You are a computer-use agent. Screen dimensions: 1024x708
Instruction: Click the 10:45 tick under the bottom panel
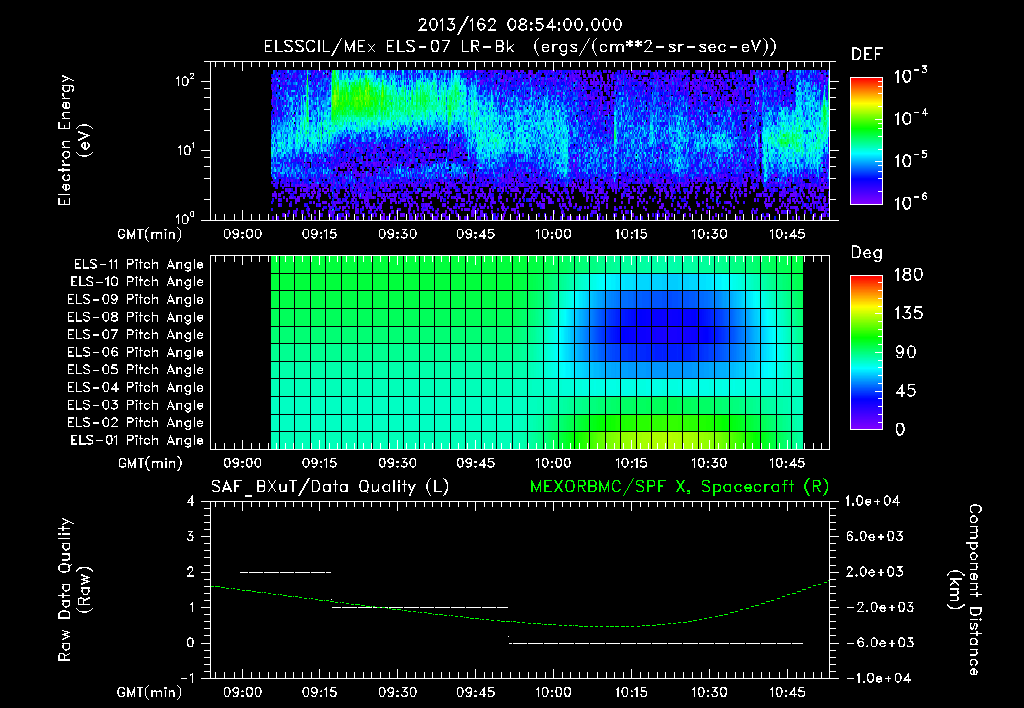787,692
